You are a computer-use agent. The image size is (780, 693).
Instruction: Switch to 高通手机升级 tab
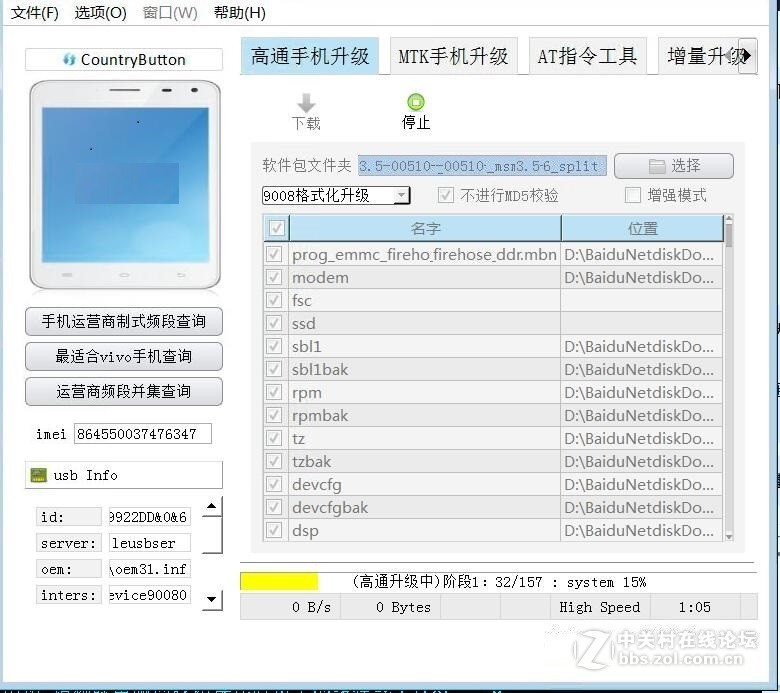tap(309, 56)
